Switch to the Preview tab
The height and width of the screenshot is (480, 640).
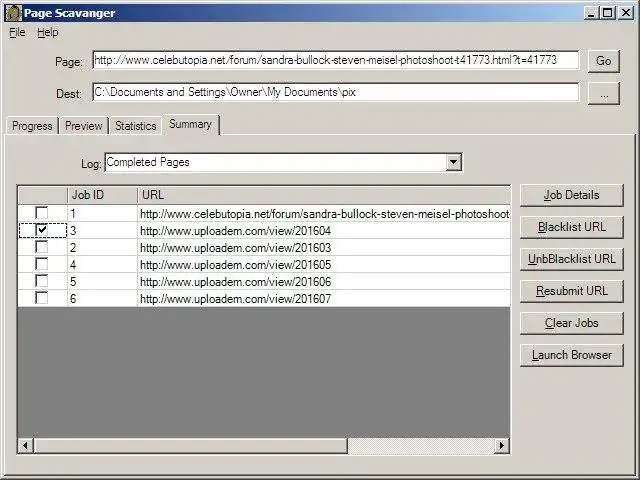[x=84, y=126]
